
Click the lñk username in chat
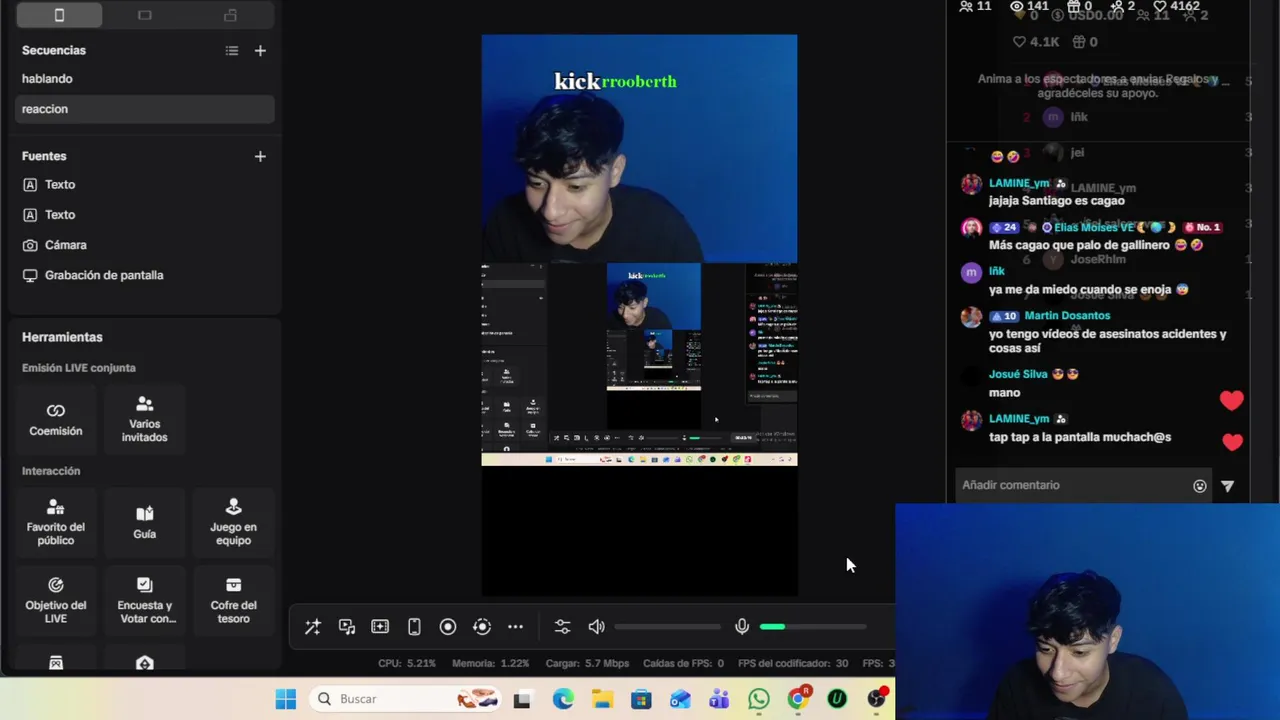(x=997, y=271)
